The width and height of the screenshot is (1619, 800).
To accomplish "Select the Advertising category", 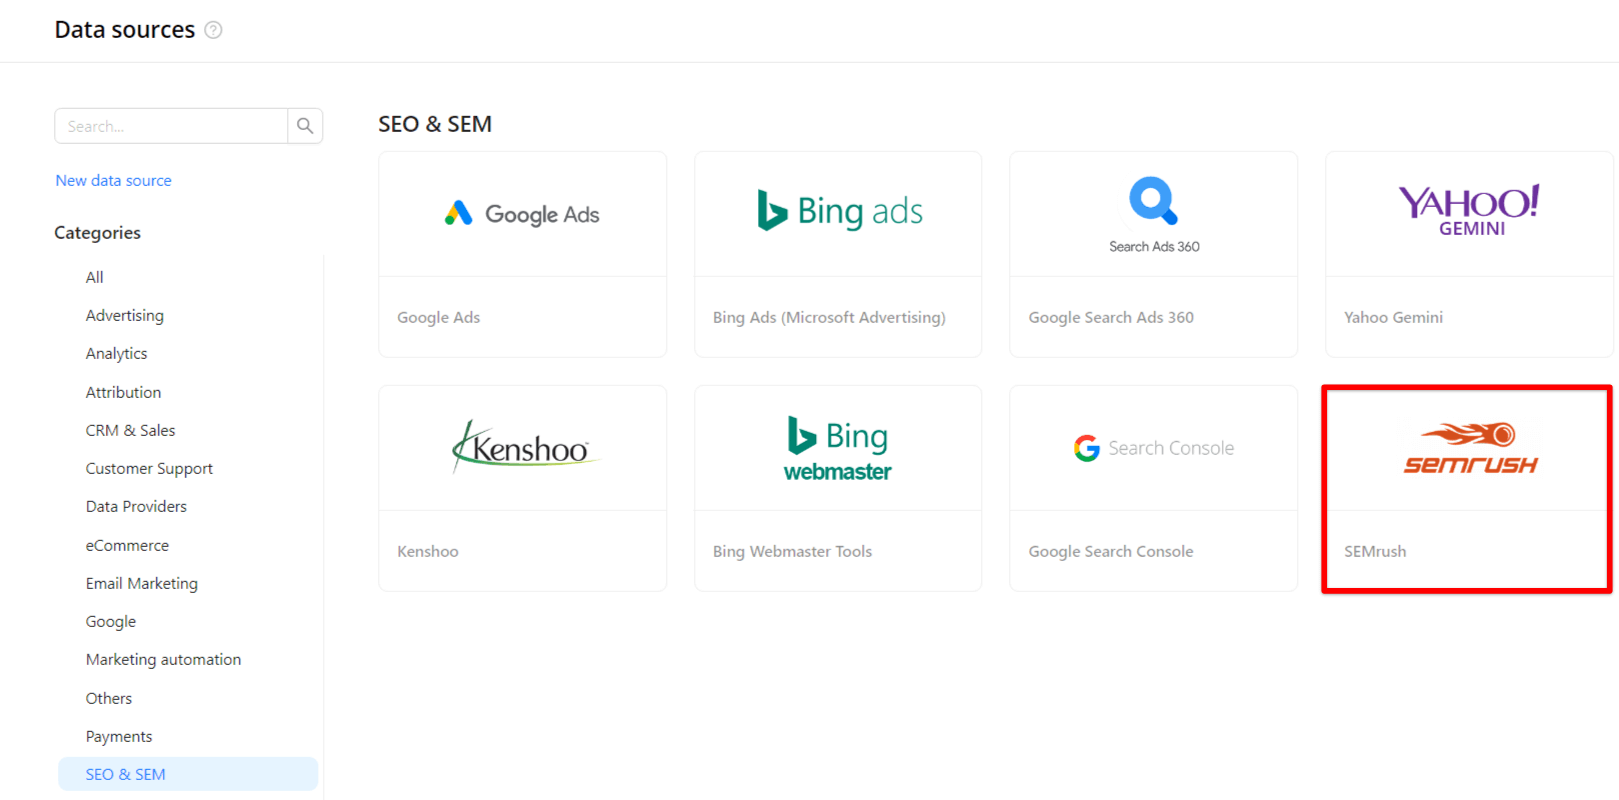I will point(124,315).
